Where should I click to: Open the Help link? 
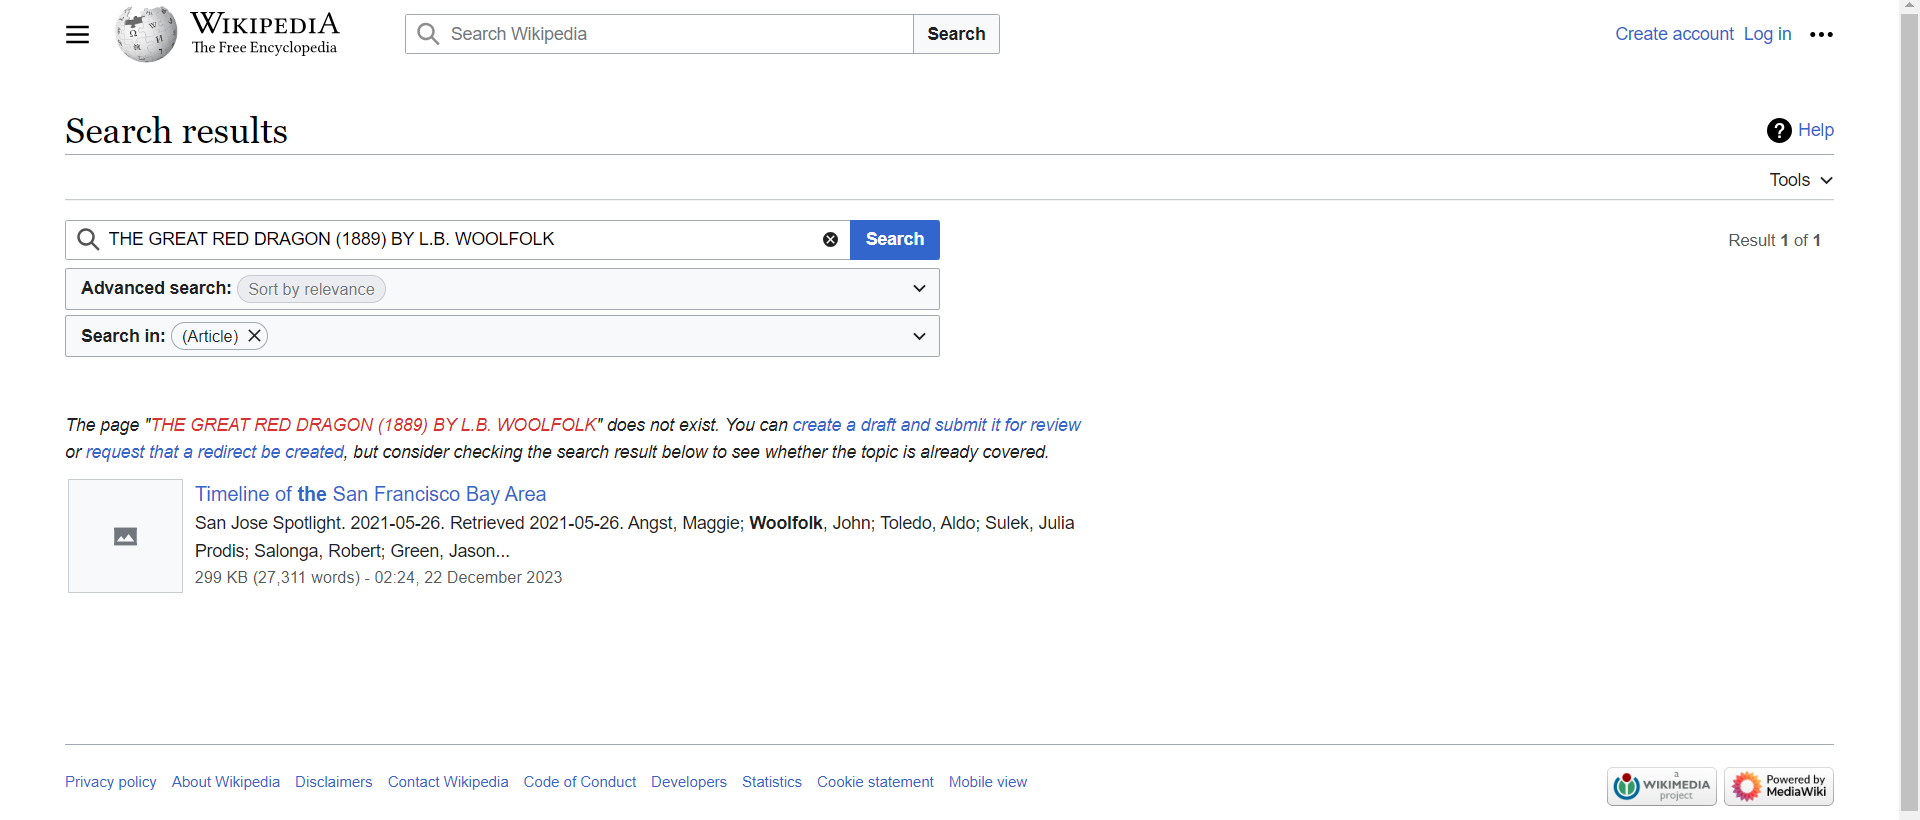(x=1816, y=130)
